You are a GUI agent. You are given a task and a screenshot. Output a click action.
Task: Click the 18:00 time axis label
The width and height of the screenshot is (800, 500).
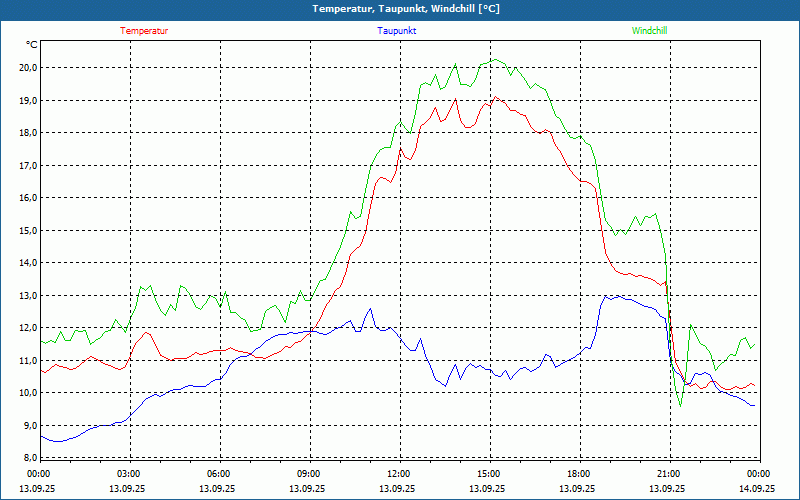(x=578, y=474)
